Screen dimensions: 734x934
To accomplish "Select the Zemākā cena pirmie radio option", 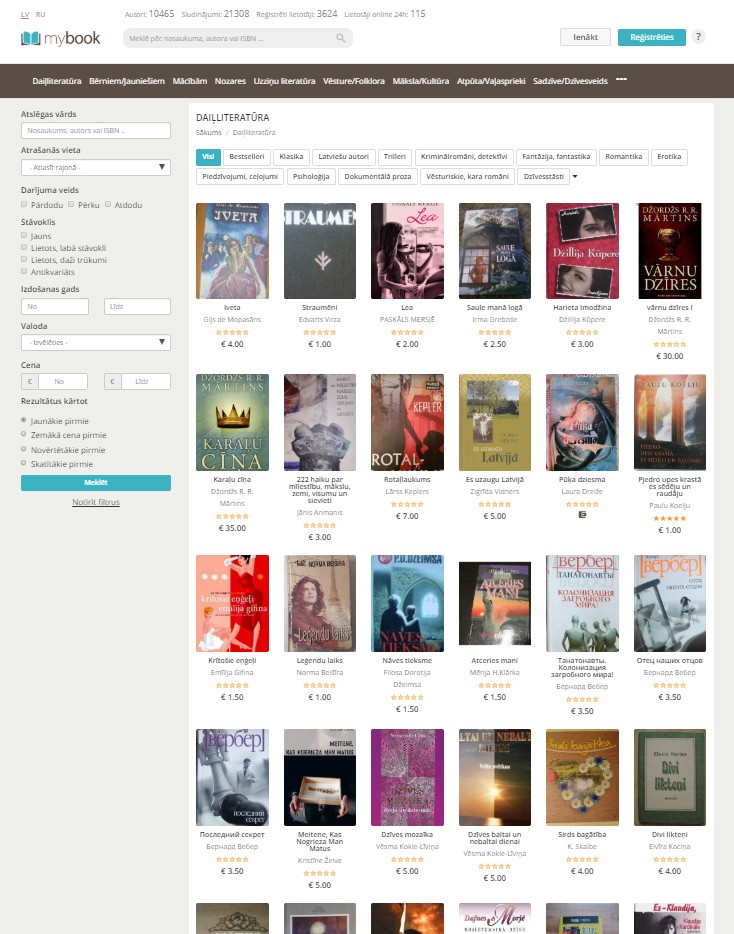I will [x=25, y=435].
